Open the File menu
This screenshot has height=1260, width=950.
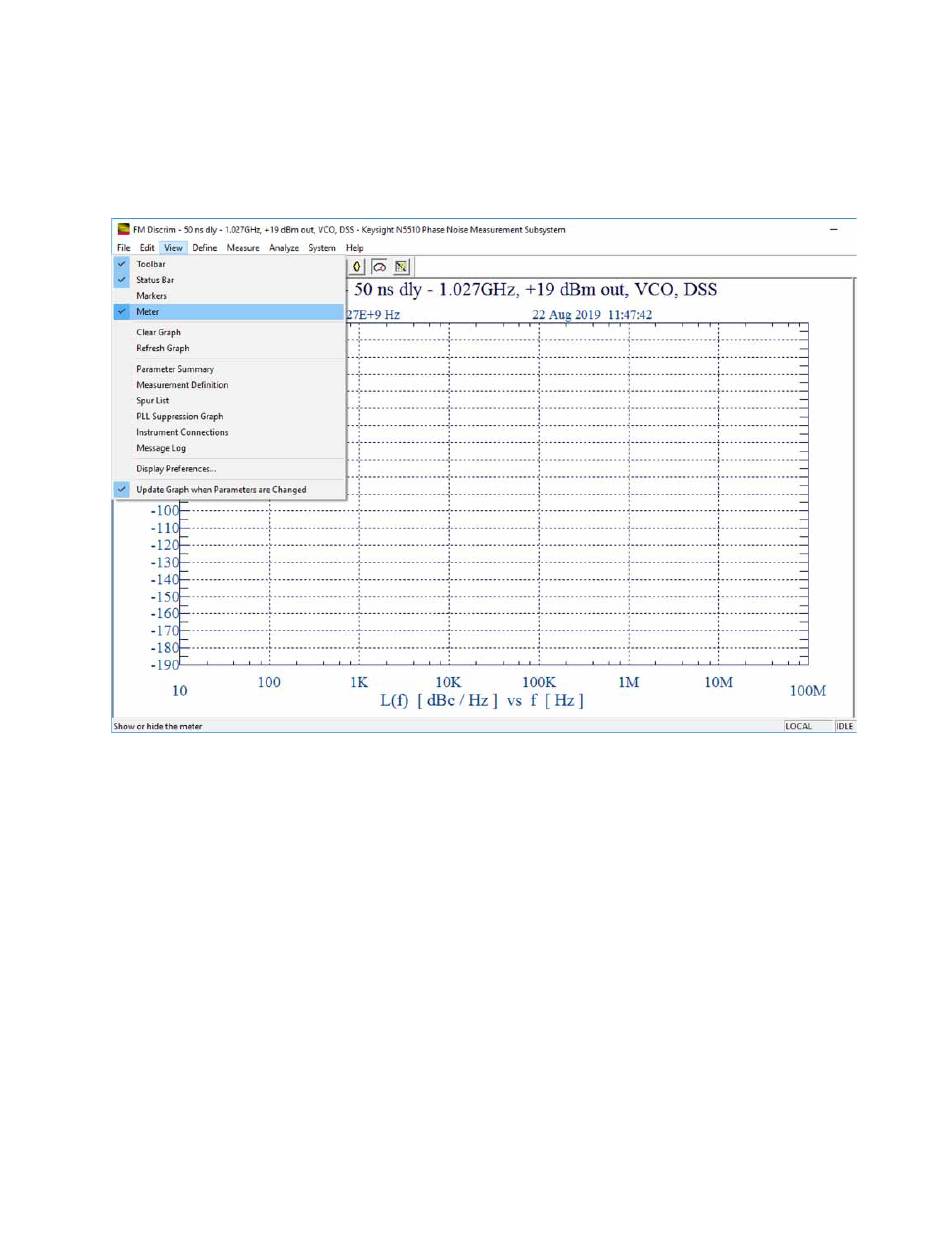(123, 248)
